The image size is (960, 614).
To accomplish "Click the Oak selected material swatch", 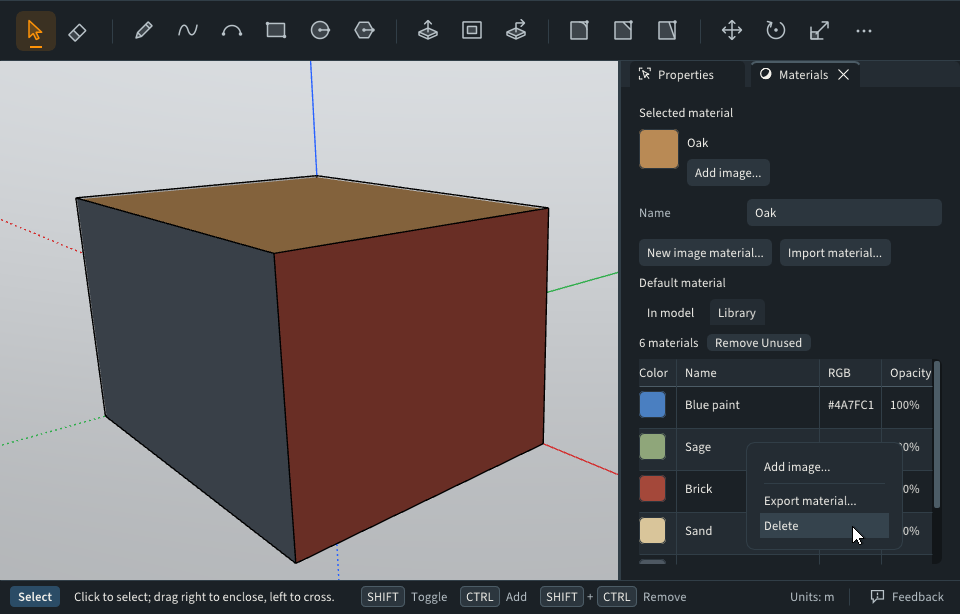I will 659,149.
